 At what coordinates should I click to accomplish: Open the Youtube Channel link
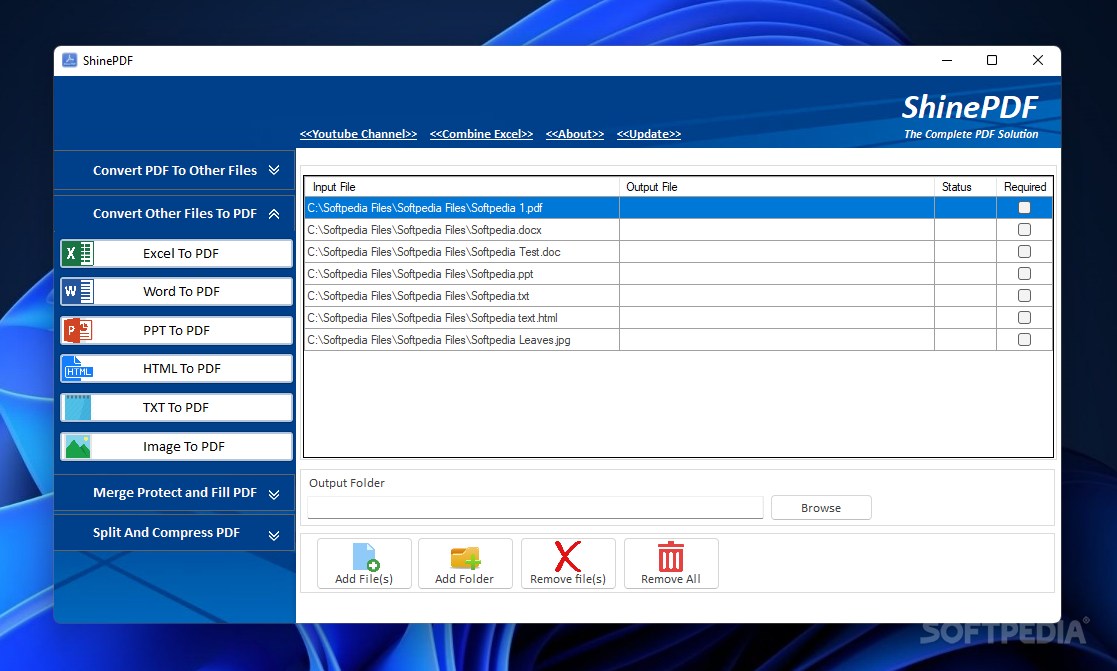click(x=358, y=134)
